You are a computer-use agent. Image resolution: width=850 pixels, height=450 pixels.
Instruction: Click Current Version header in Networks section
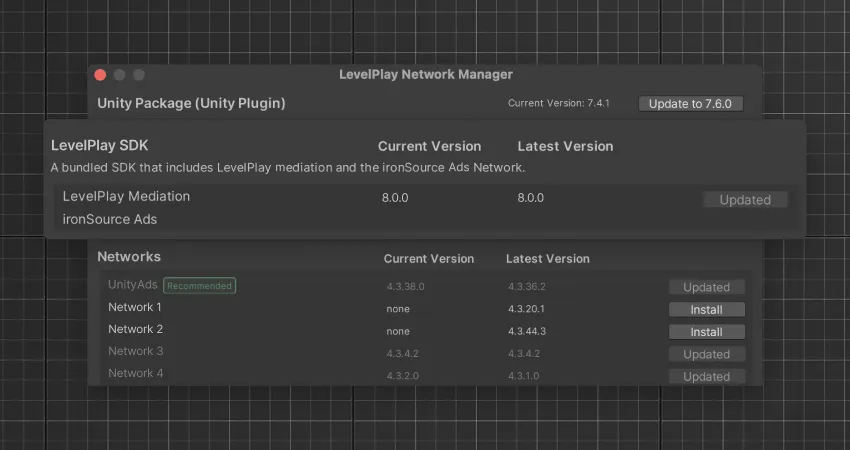click(429, 259)
